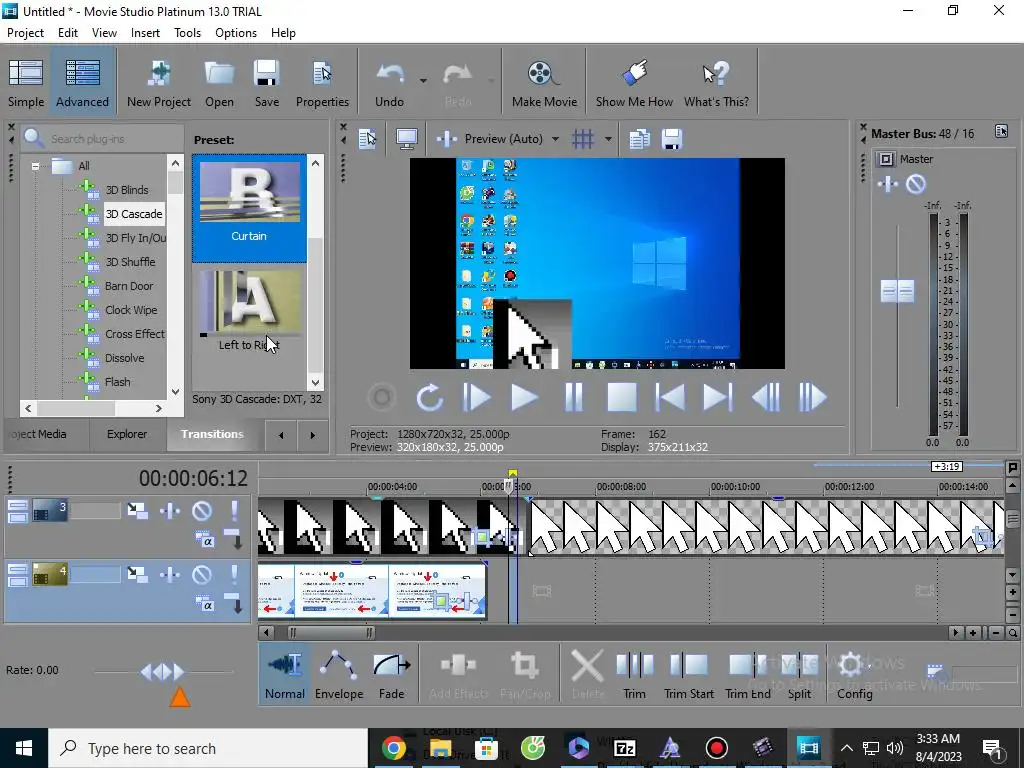The width and height of the screenshot is (1024, 768).
Task: Click the Trim Start button
Action: (688, 674)
